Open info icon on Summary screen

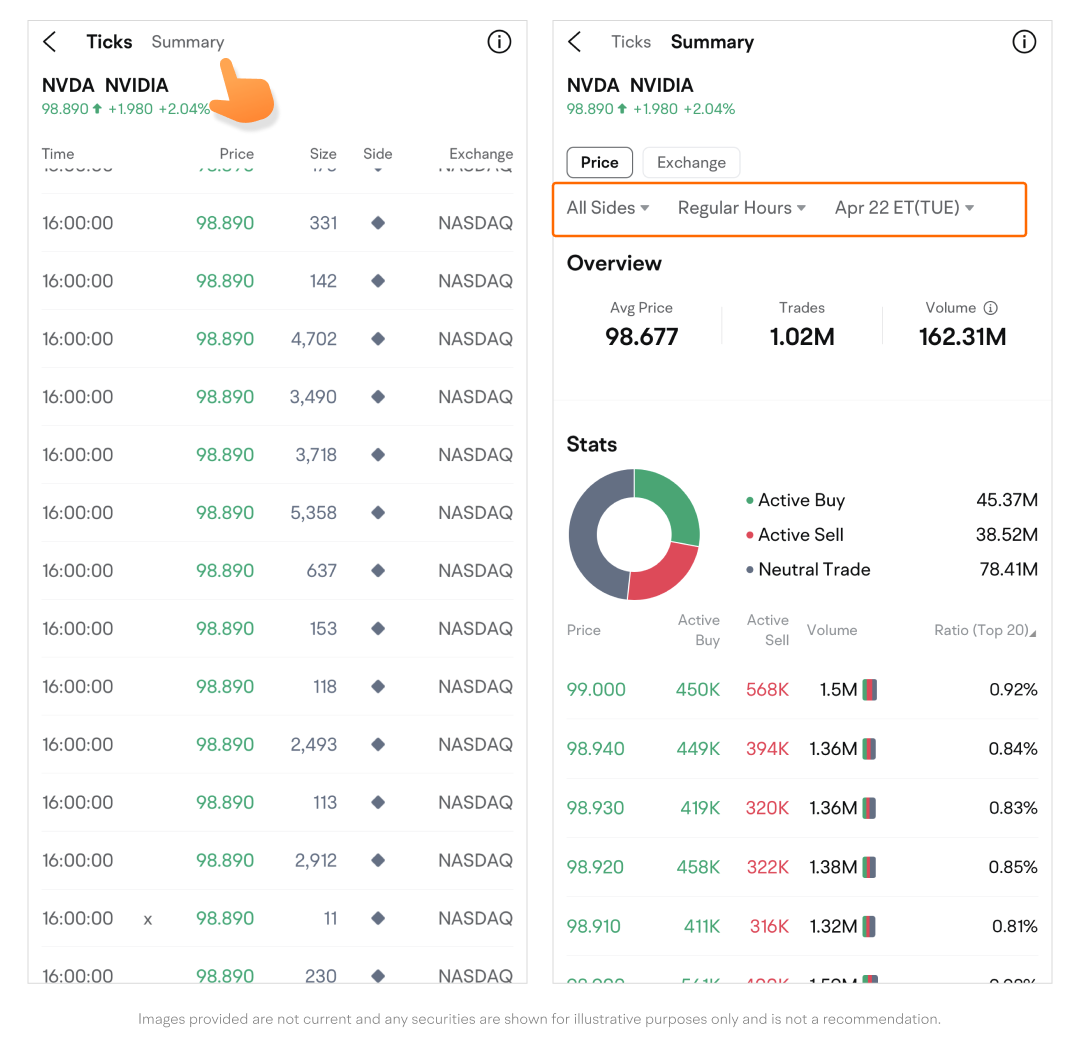pyautogui.click(x=1024, y=42)
